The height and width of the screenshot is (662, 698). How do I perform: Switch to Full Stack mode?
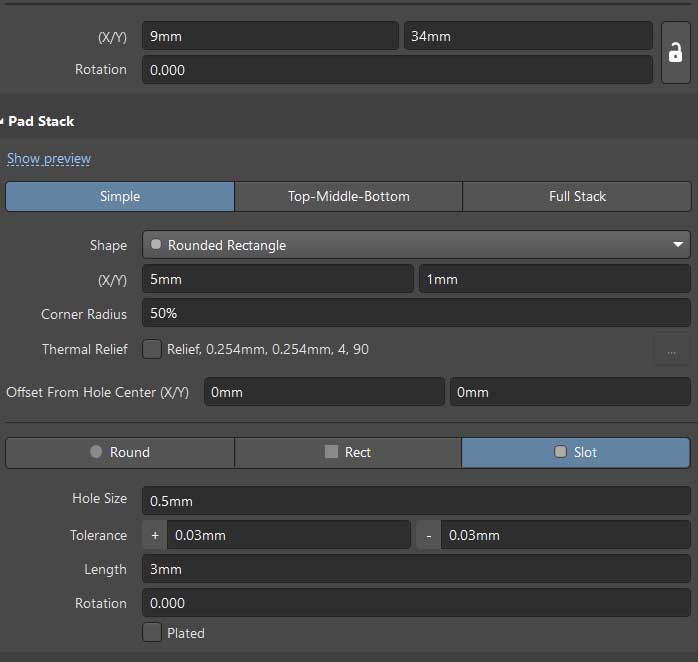[x=577, y=196]
